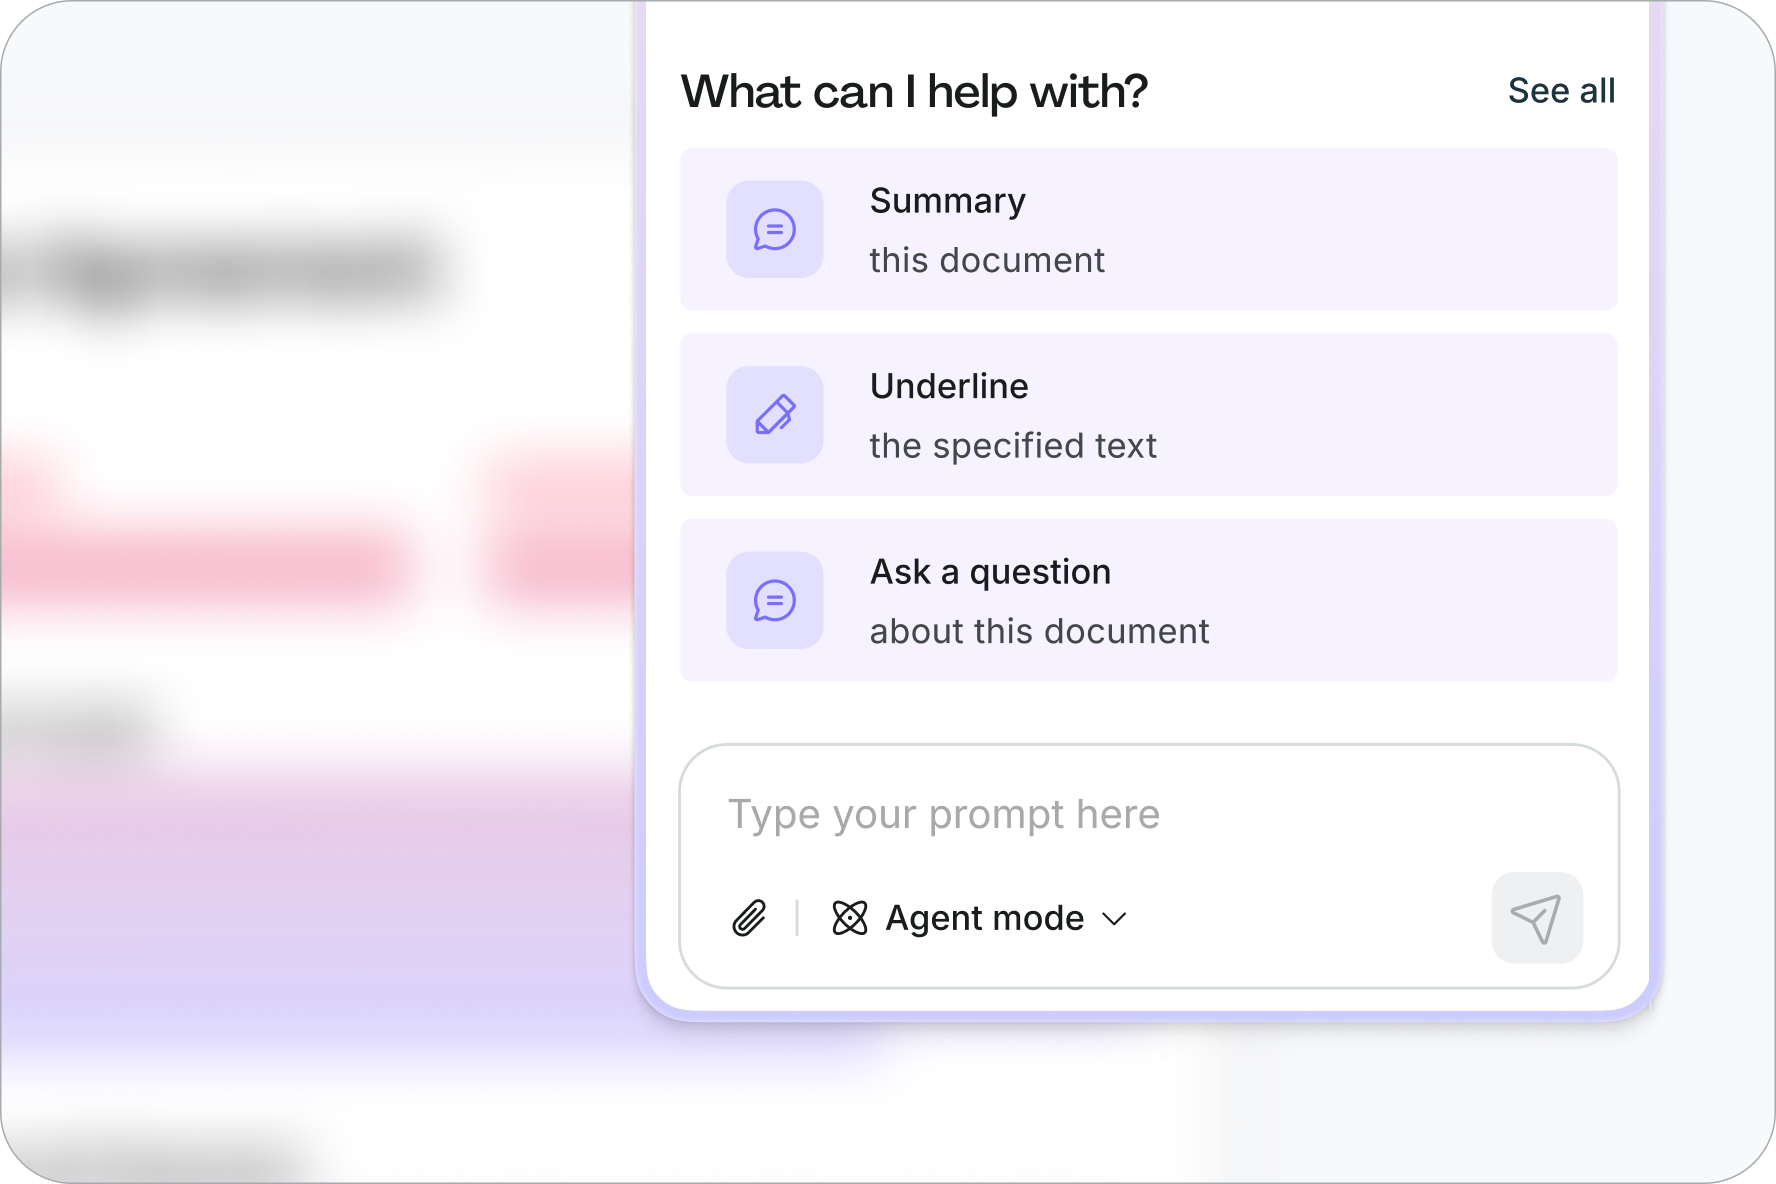1776x1184 pixels.
Task: Attach a file with the paperclip icon
Action: pyautogui.click(x=749, y=918)
